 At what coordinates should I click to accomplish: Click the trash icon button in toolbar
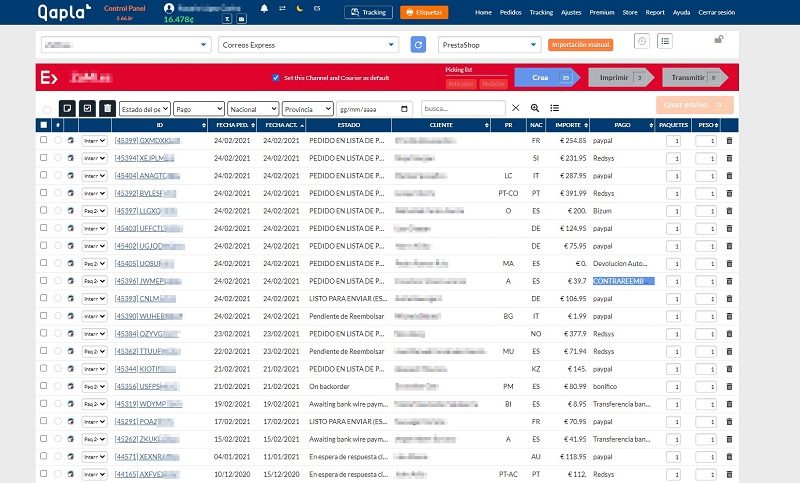(x=107, y=108)
